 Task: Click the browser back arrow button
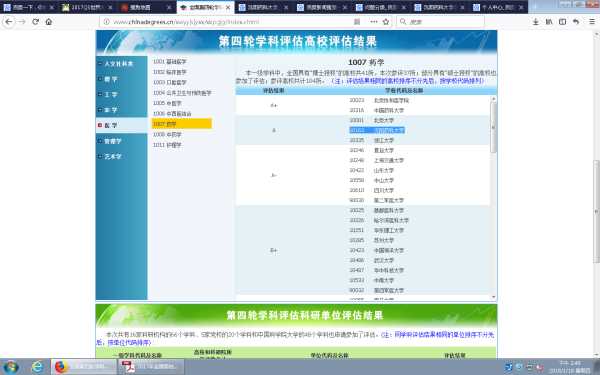click(x=9, y=22)
